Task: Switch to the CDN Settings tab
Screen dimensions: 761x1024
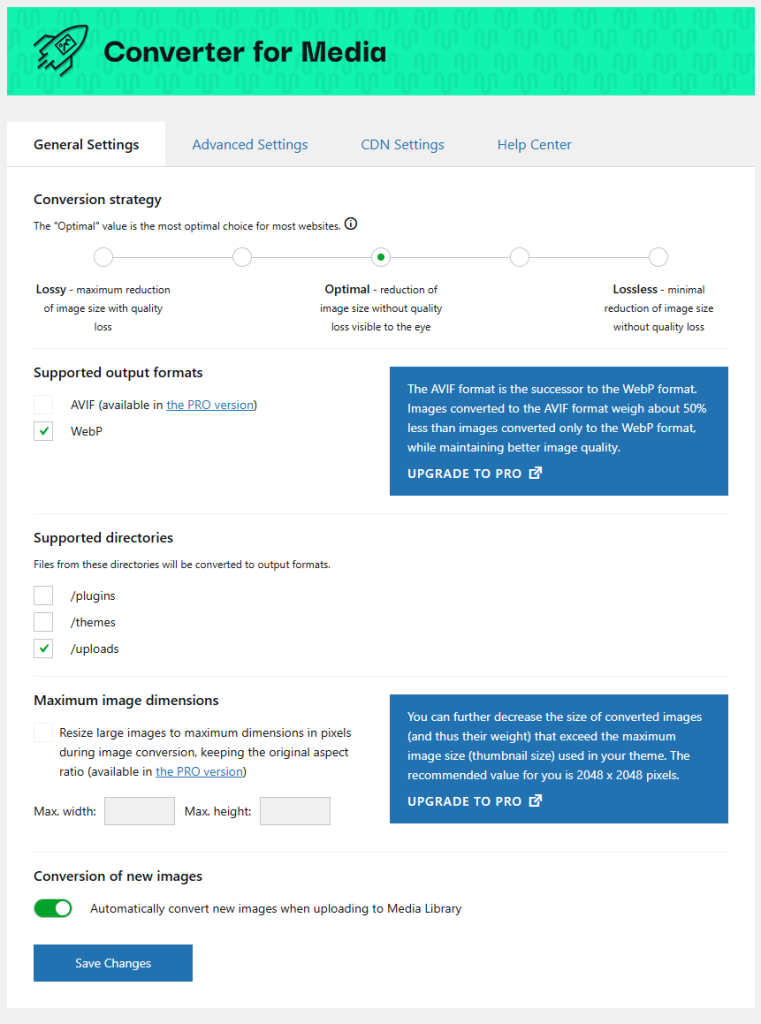Action: [x=402, y=145]
